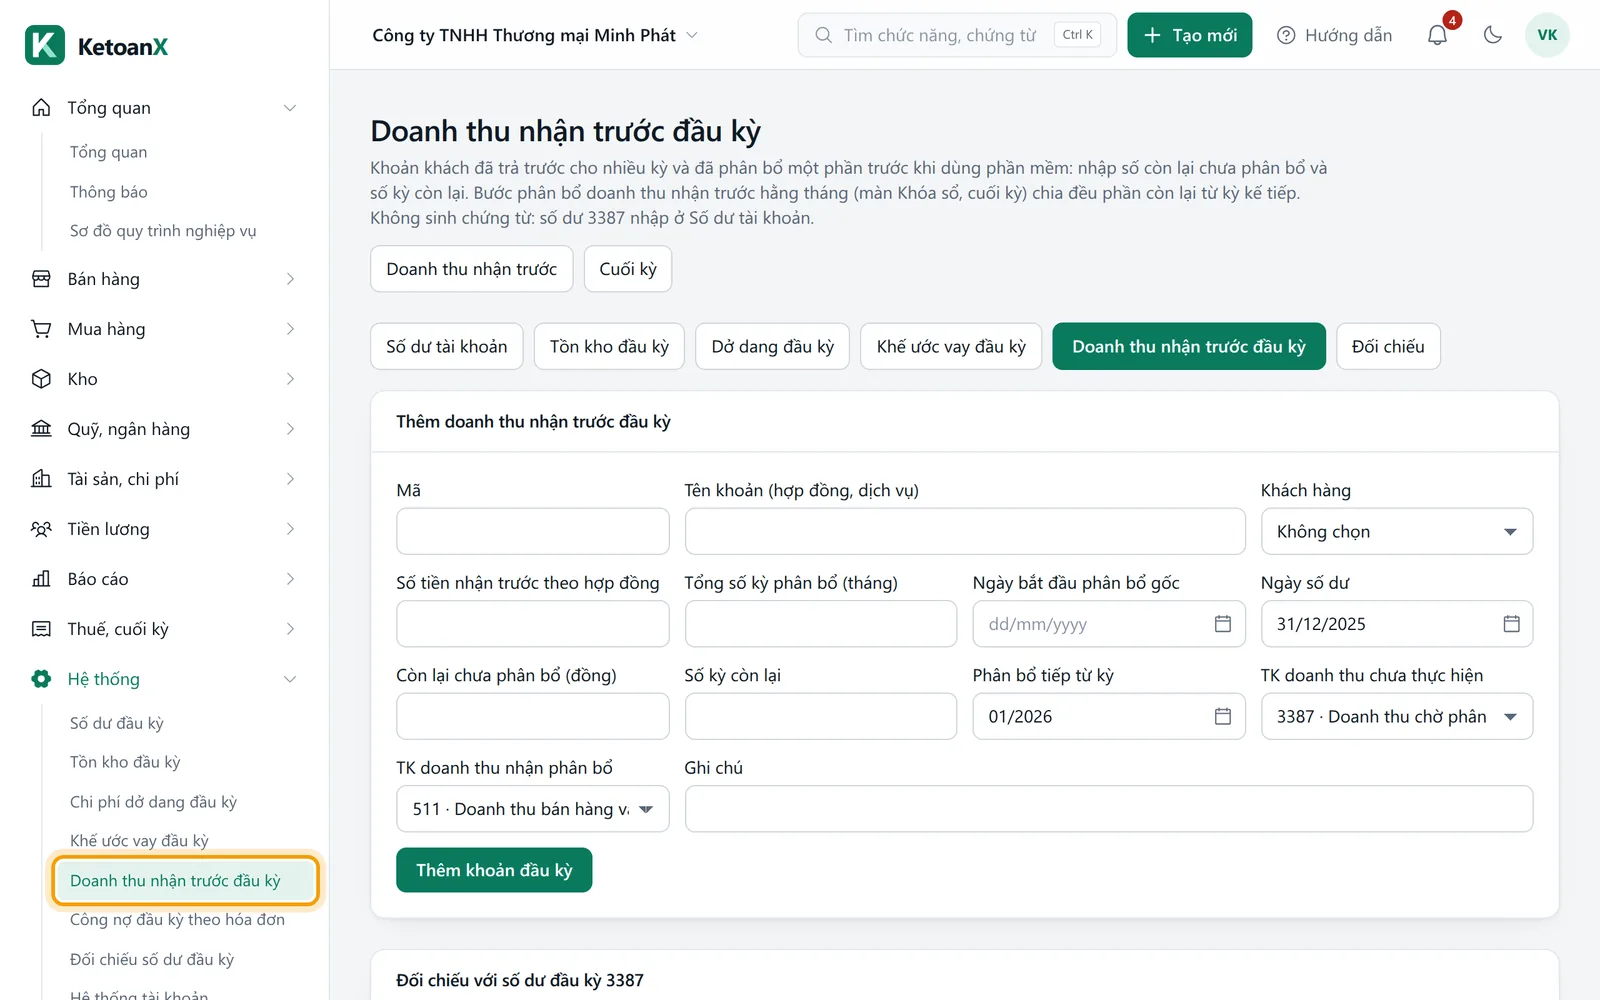The height and width of the screenshot is (1000, 1600).
Task: Click Thêm khoản đầu kỳ button
Action: [494, 870]
